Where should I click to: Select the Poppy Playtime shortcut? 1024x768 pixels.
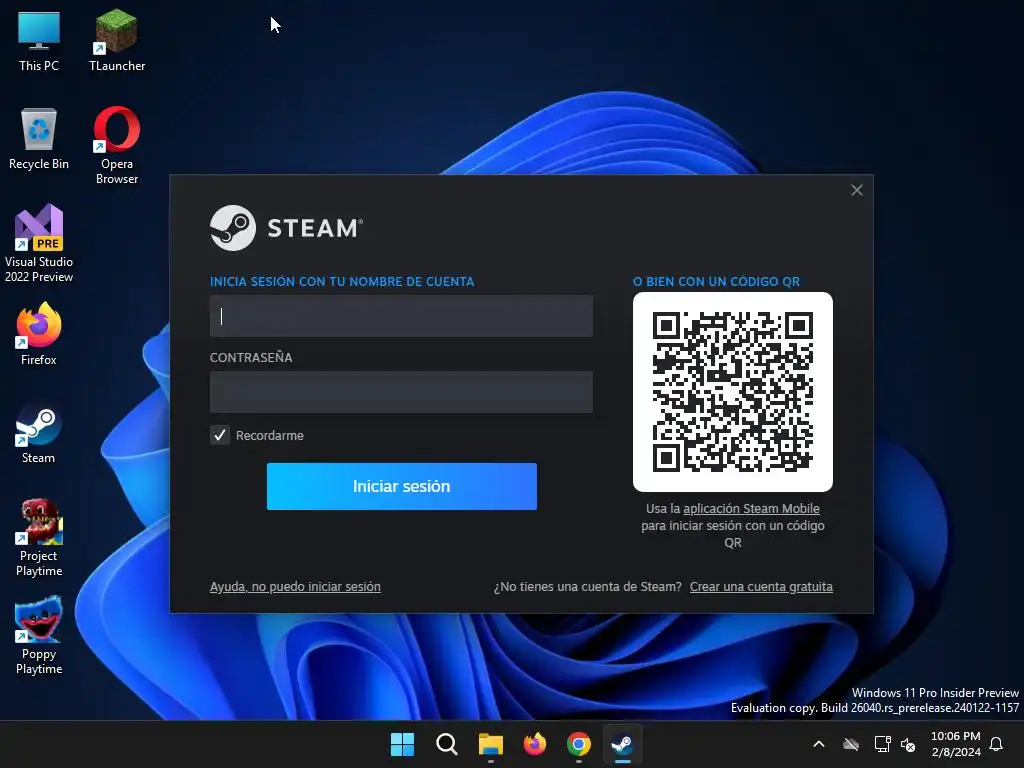point(39,635)
